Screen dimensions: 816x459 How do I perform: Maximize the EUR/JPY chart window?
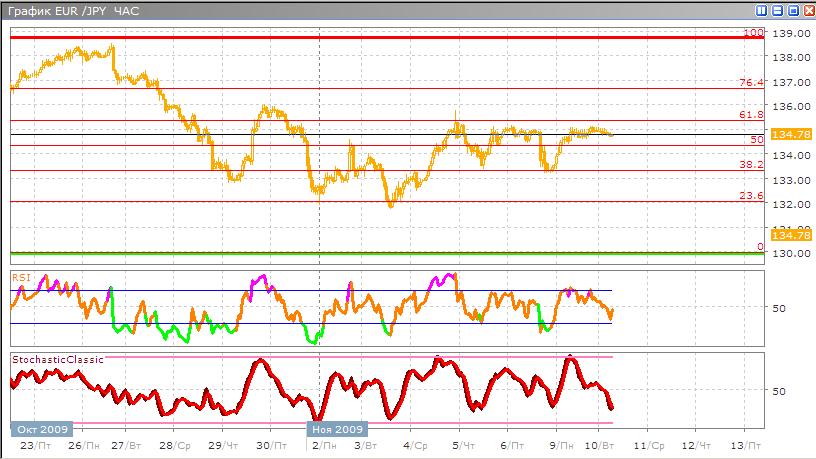(x=792, y=11)
